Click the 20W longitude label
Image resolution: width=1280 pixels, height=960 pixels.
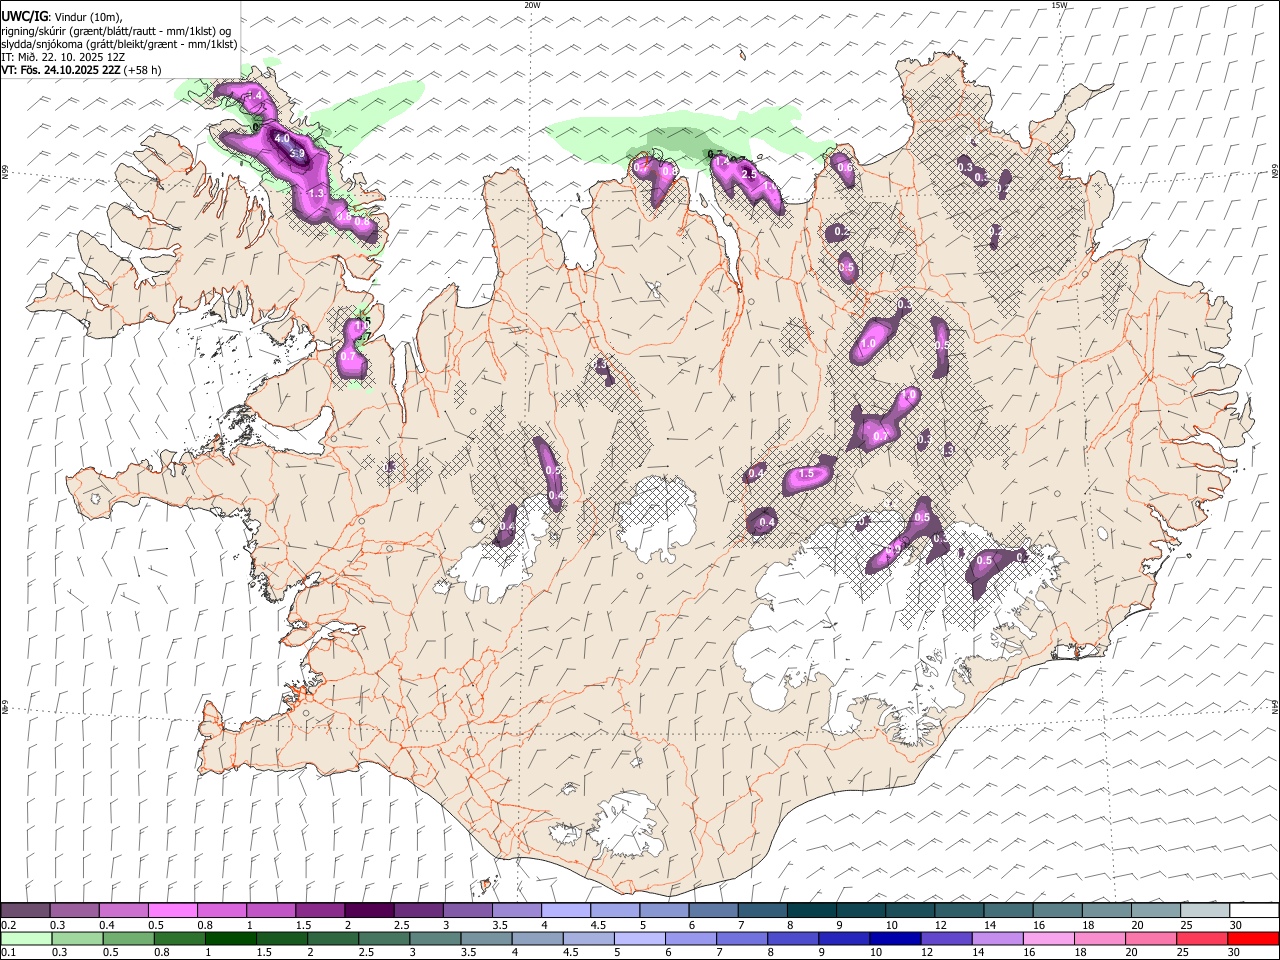[x=532, y=5]
